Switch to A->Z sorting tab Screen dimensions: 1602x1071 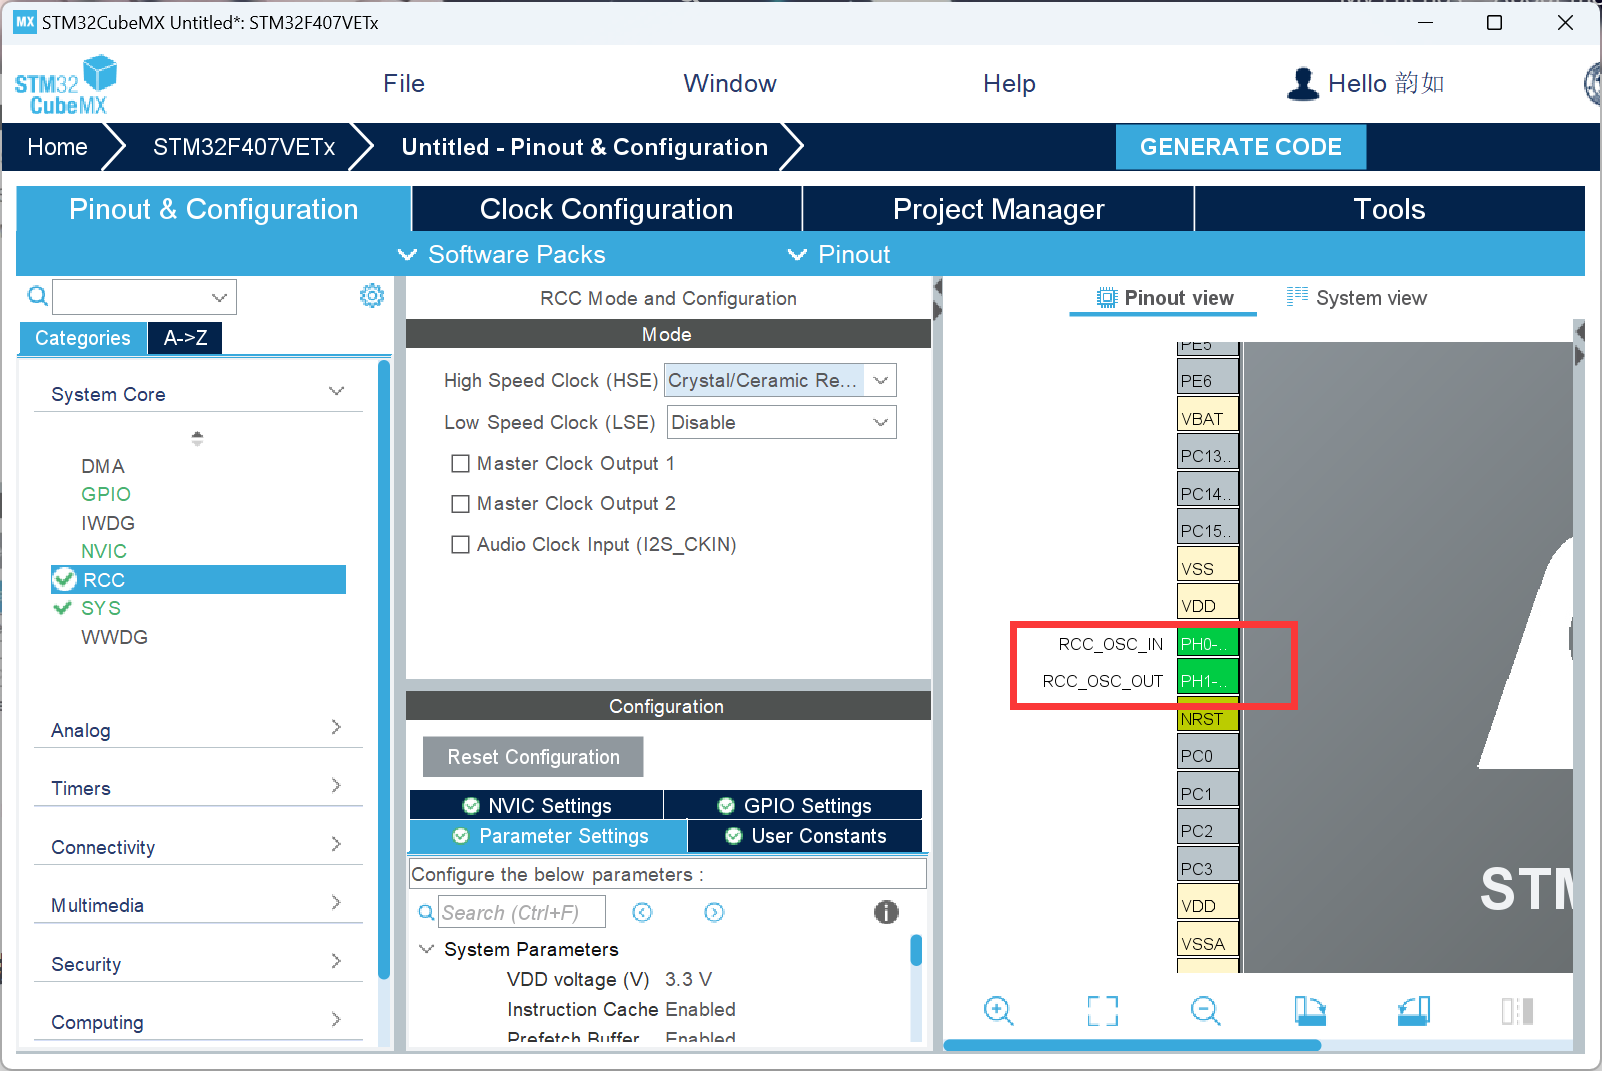(185, 338)
